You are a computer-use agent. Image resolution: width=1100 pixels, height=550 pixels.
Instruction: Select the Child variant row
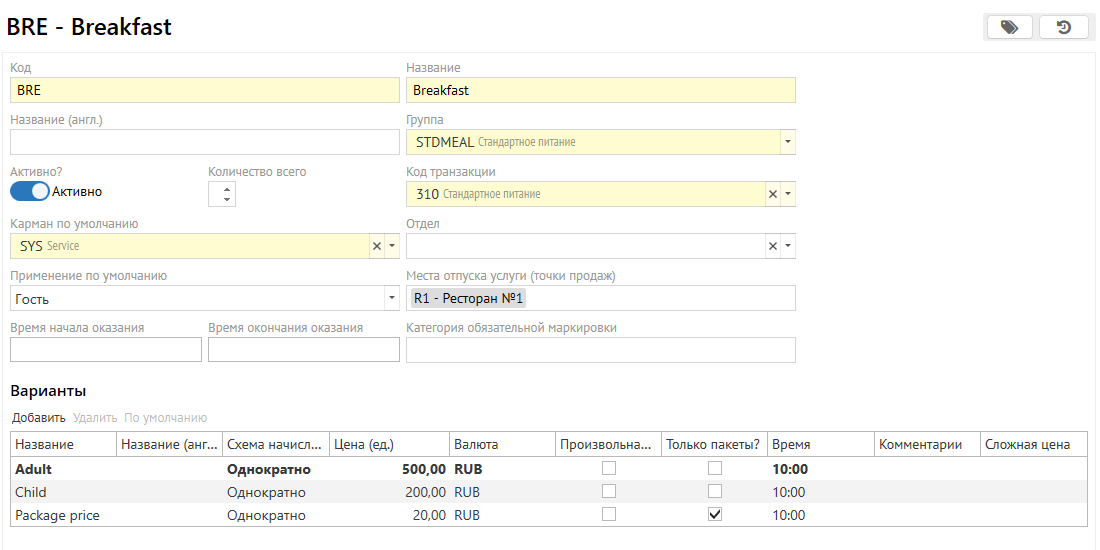point(60,492)
